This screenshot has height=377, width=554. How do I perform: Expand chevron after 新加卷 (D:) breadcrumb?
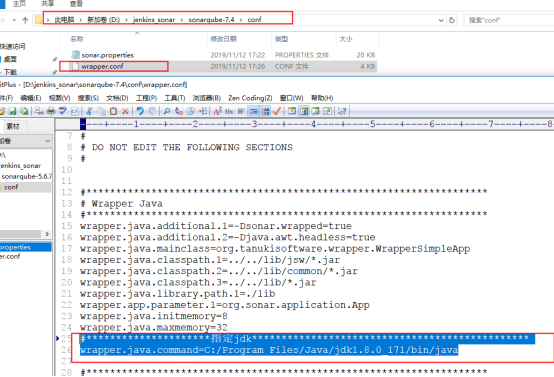(126, 20)
